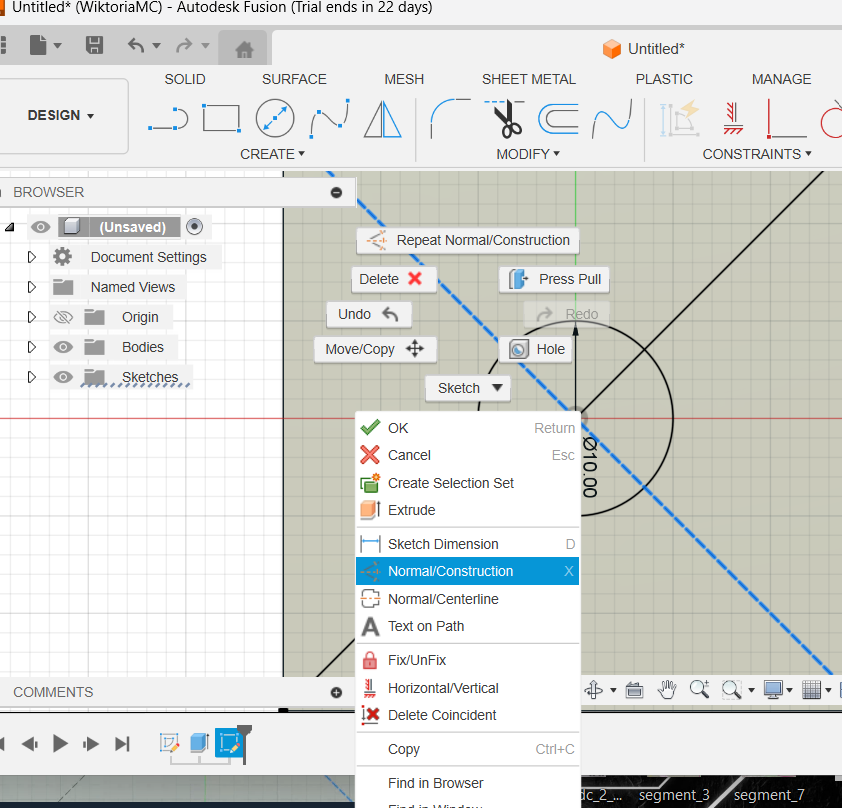The height and width of the screenshot is (808, 842).
Task: Choose Create Selection Set
Action: [467, 483]
